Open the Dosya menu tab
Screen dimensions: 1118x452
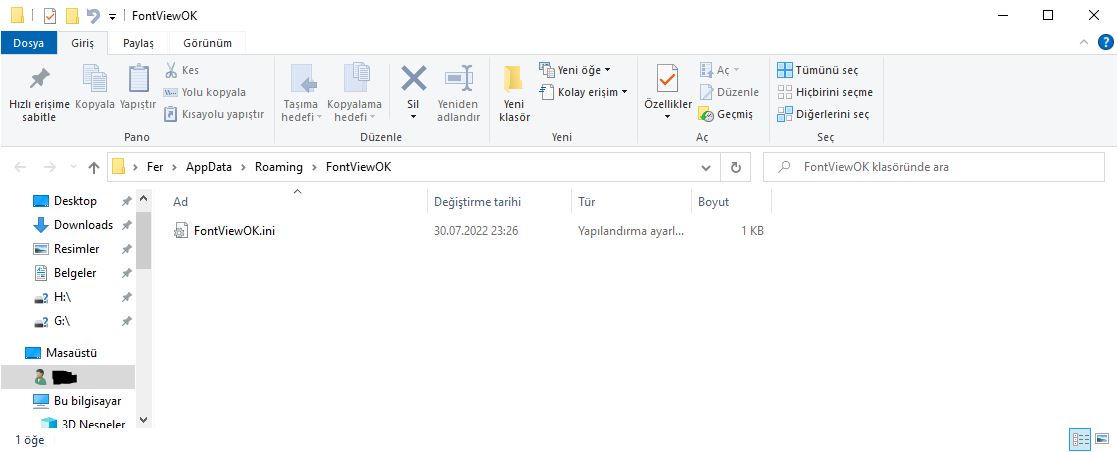29,43
